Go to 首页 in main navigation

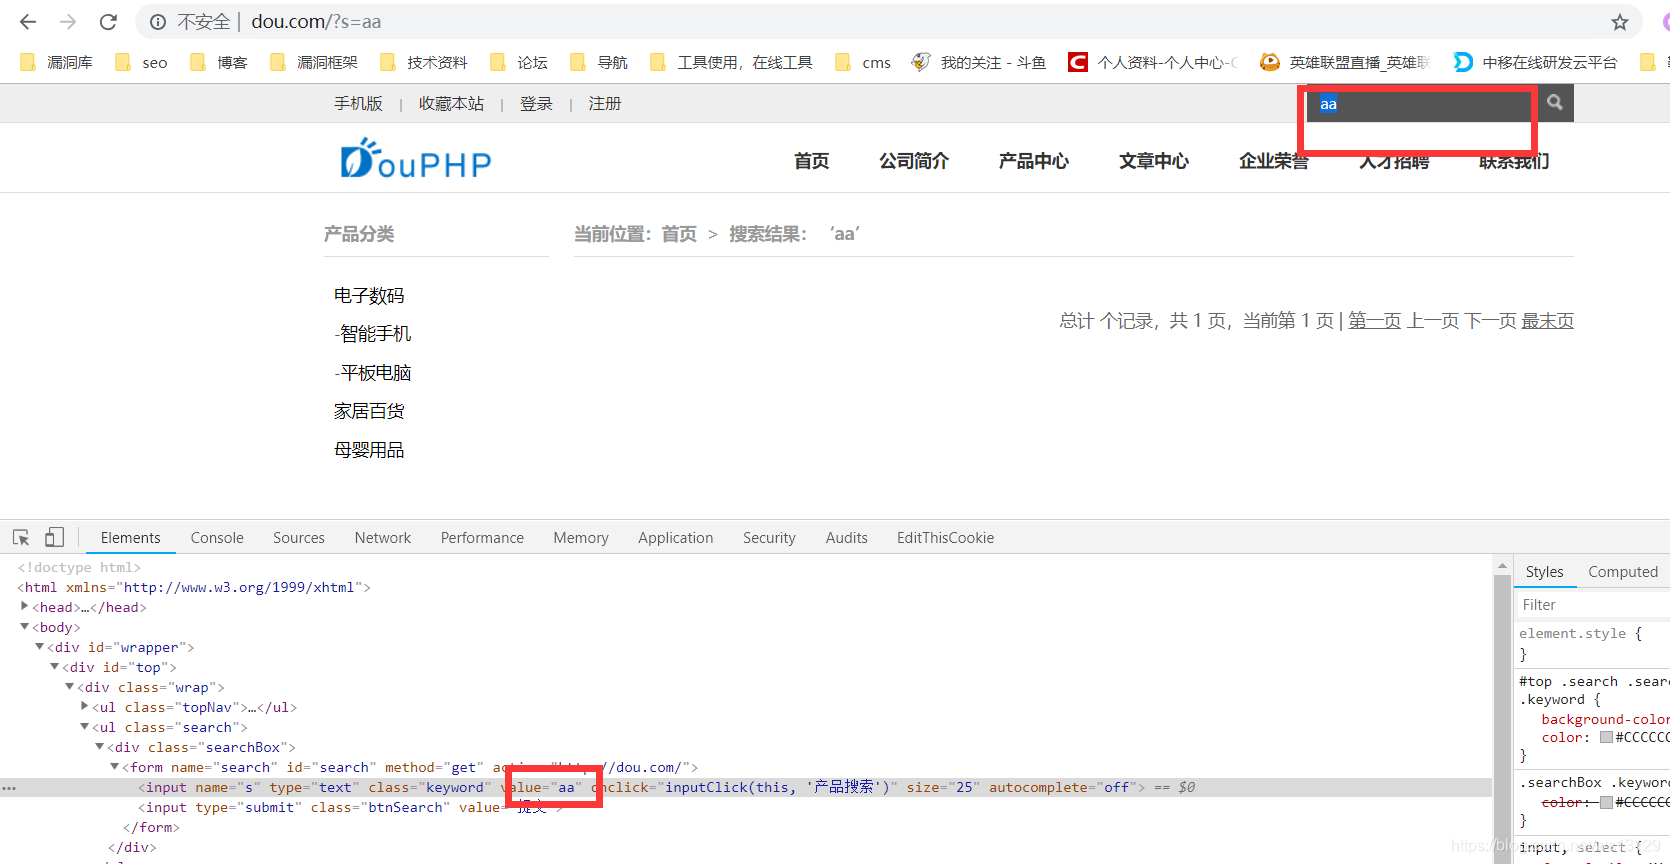point(811,161)
